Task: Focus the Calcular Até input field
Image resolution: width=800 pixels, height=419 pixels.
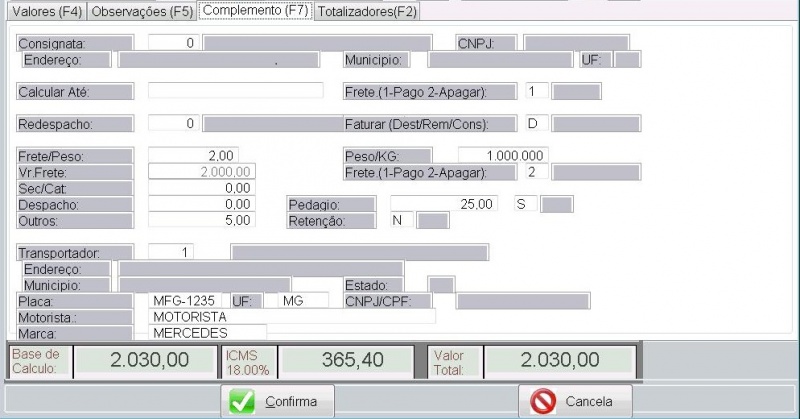Action: coord(235,91)
